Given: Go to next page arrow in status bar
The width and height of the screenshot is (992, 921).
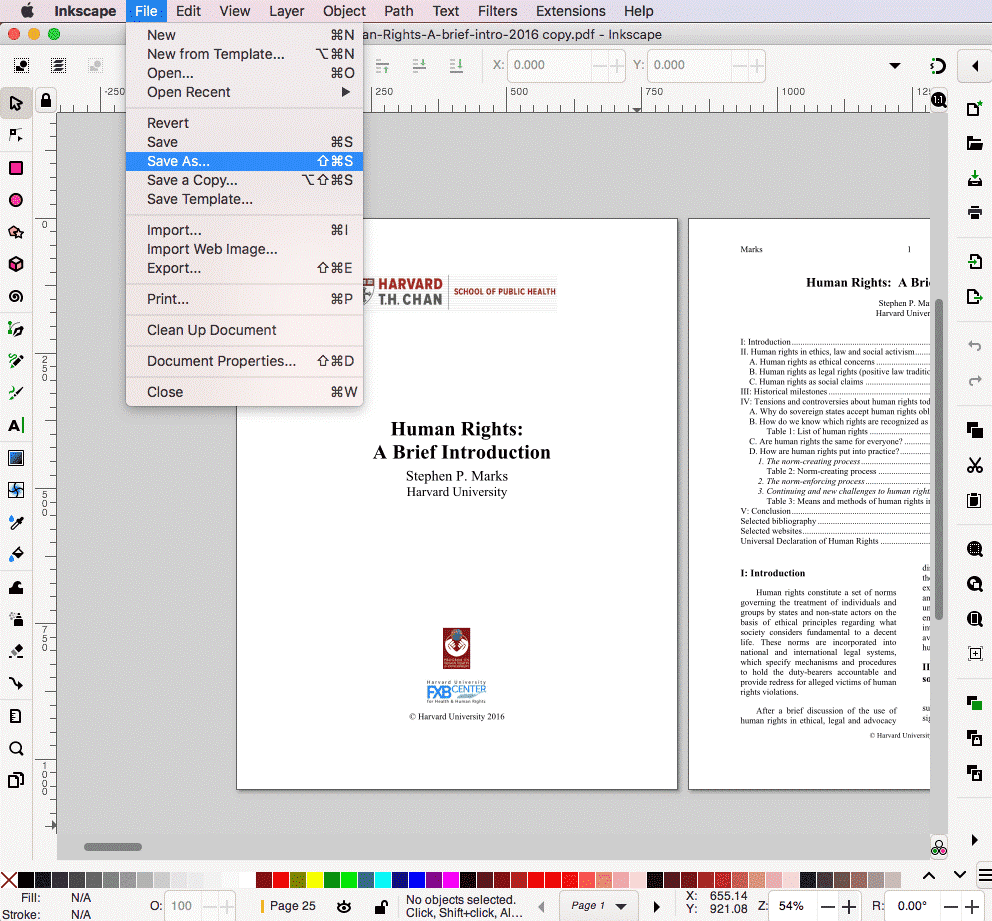Looking at the screenshot, I should click(656, 906).
